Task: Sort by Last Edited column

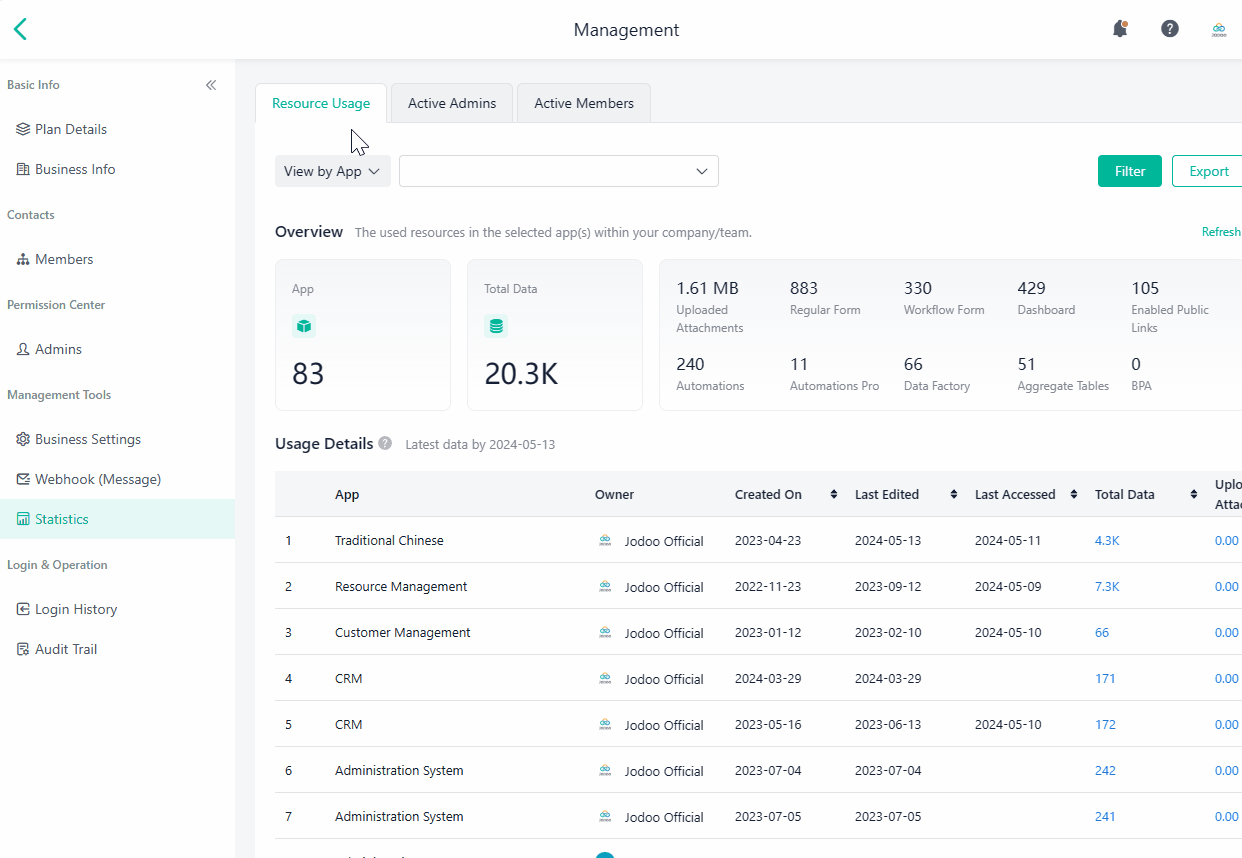Action: [x=953, y=495]
